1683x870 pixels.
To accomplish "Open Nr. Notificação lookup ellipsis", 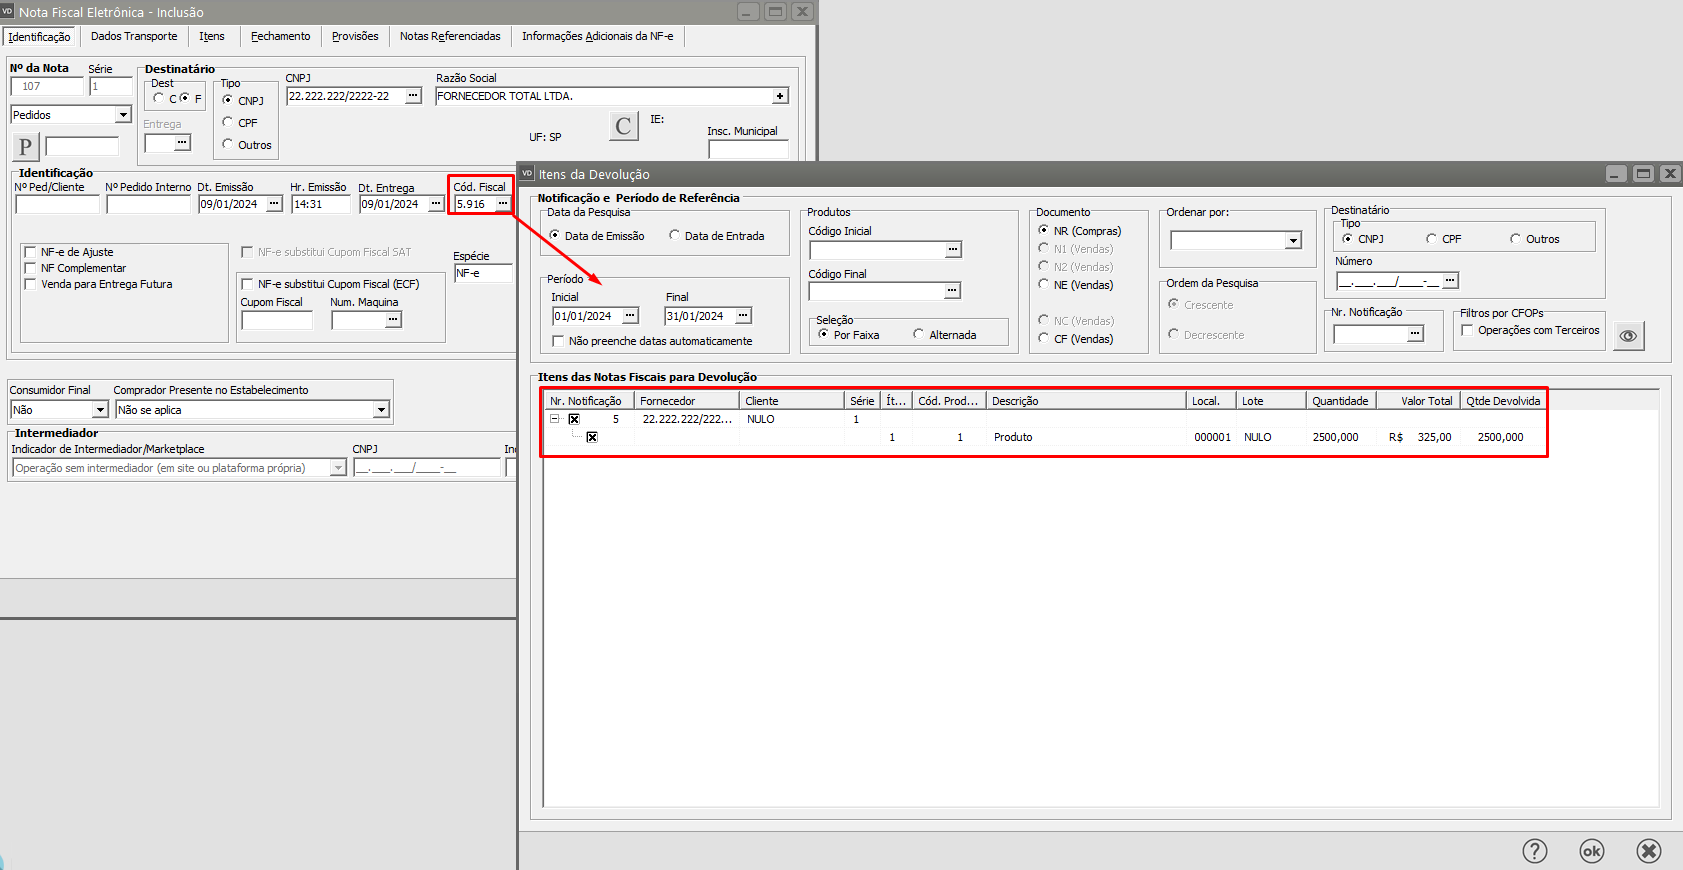I will [1415, 334].
